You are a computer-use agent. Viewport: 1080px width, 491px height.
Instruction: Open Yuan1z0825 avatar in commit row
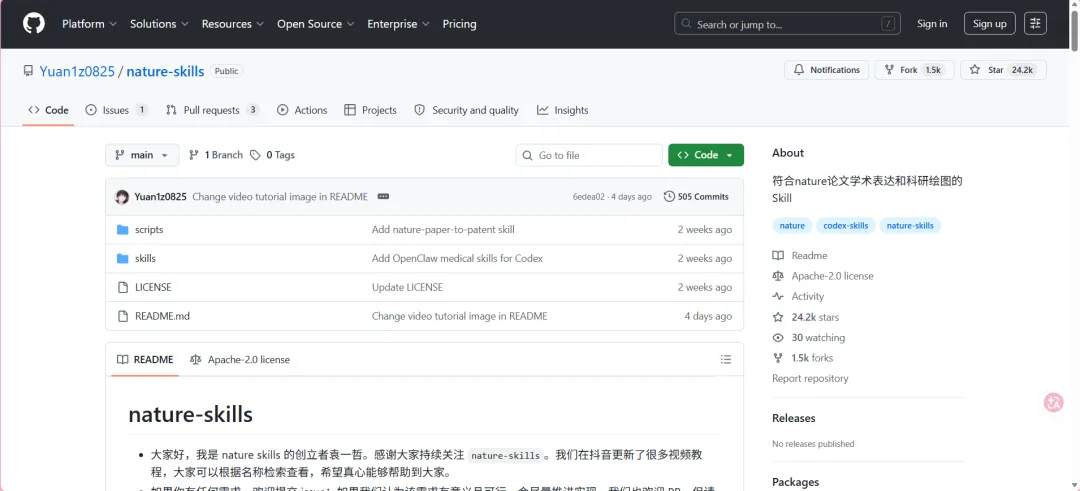tap(122, 197)
